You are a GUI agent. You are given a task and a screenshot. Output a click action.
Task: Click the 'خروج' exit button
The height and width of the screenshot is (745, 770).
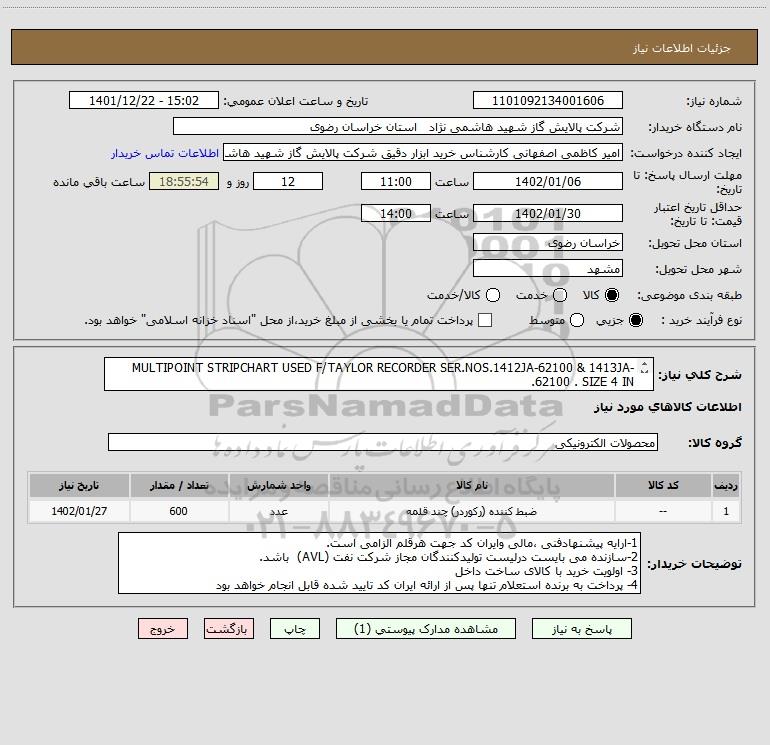(x=163, y=629)
